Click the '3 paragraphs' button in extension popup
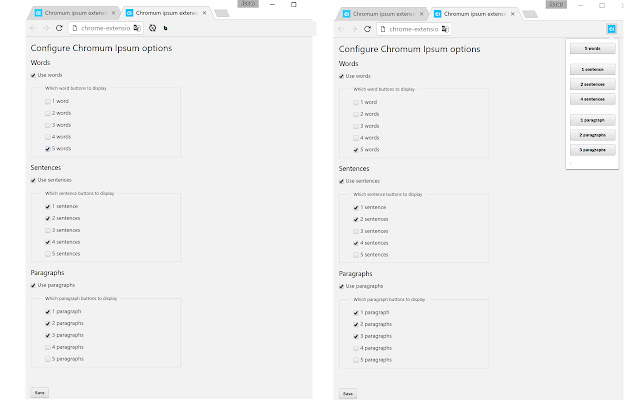The height and width of the screenshot is (400, 640). [x=592, y=150]
